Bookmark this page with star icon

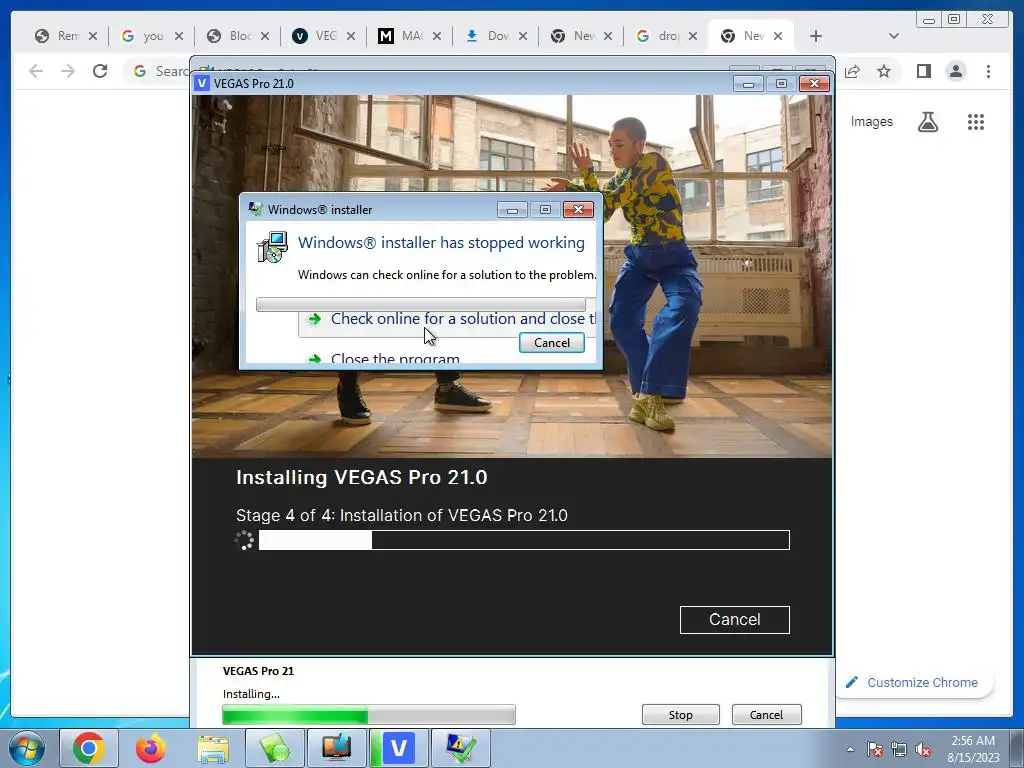[884, 71]
